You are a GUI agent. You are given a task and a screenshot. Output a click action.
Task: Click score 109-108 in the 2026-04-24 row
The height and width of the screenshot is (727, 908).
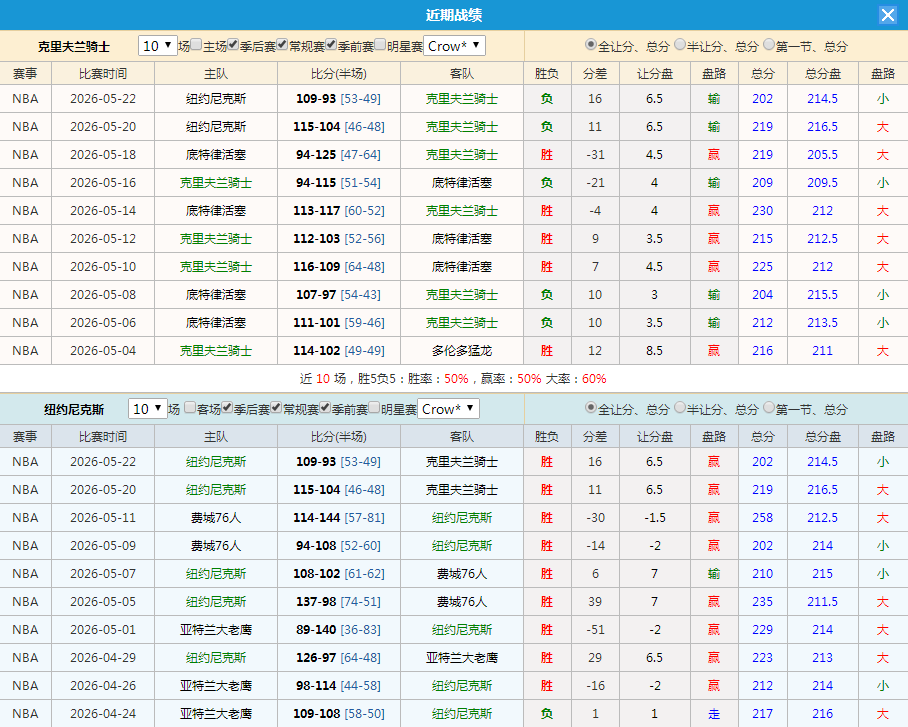tap(316, 714)
